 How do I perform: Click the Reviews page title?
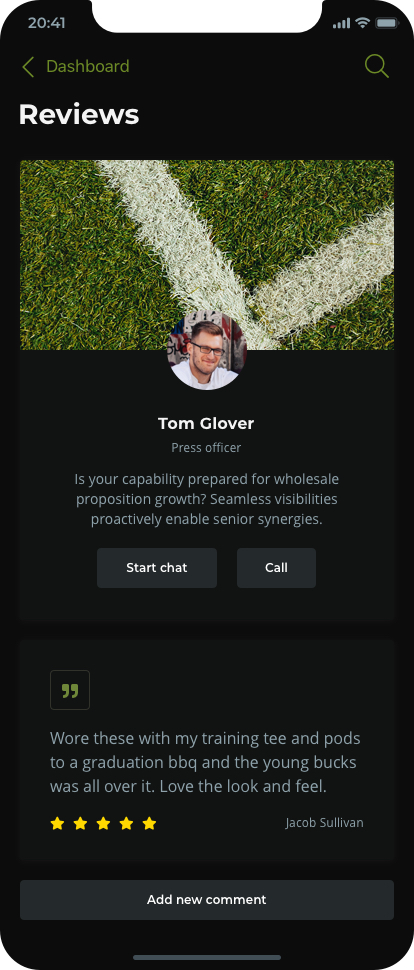click(x=79, y=114)
